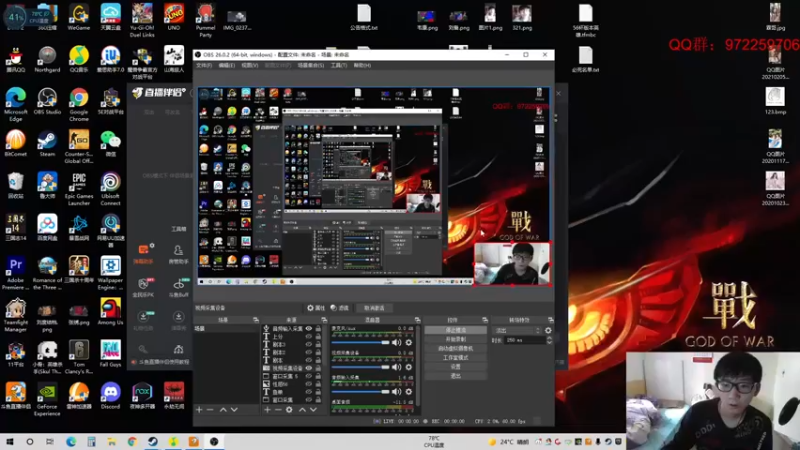This screenshot has height=450, width=800.
Task: Open the 淡出 transition dropdown
Action: point(517,330)
